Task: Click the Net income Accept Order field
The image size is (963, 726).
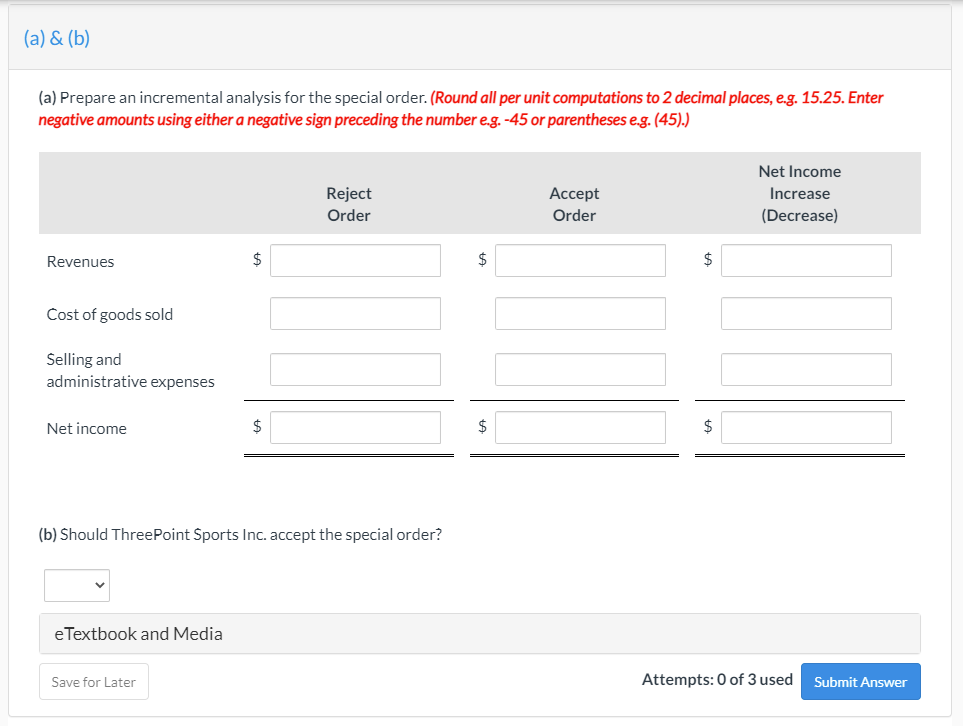Action: tap(580, 427)
